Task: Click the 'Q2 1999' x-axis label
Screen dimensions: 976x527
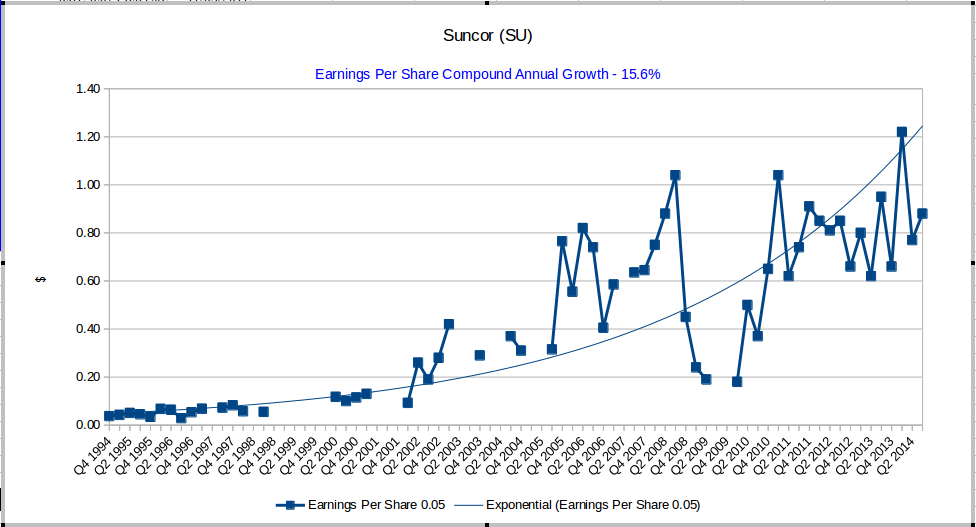Action: (x=278, y=456)
